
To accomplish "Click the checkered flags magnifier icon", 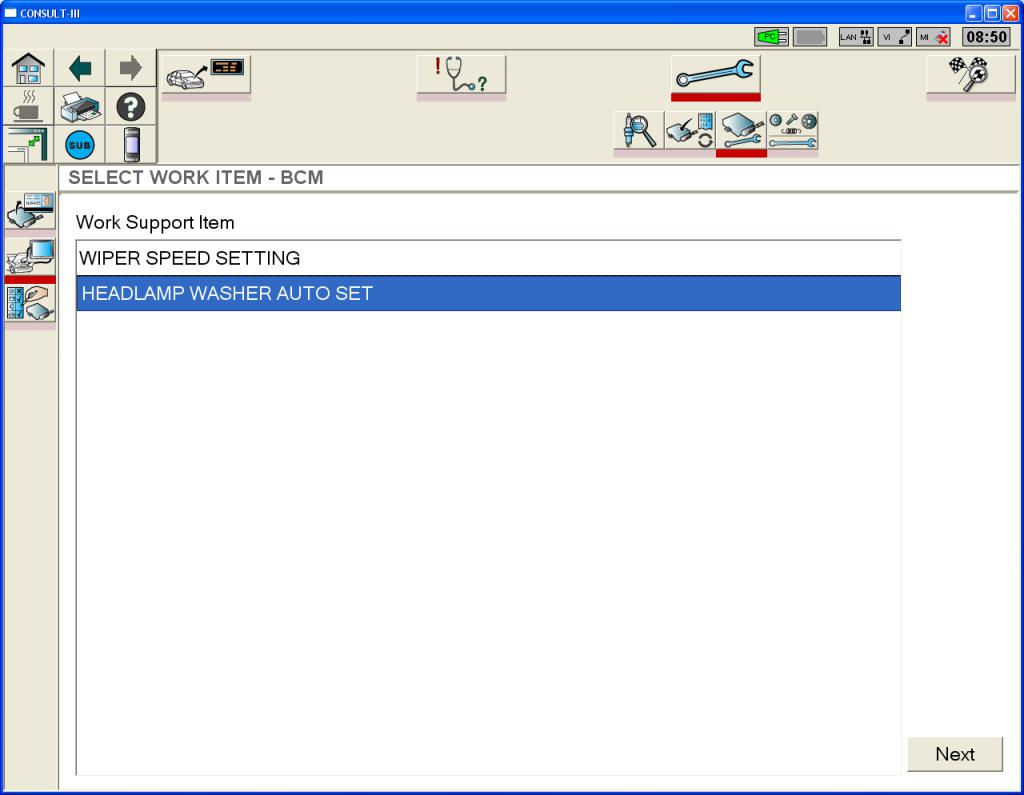I will pyautogui.click(x=970, y=74).
